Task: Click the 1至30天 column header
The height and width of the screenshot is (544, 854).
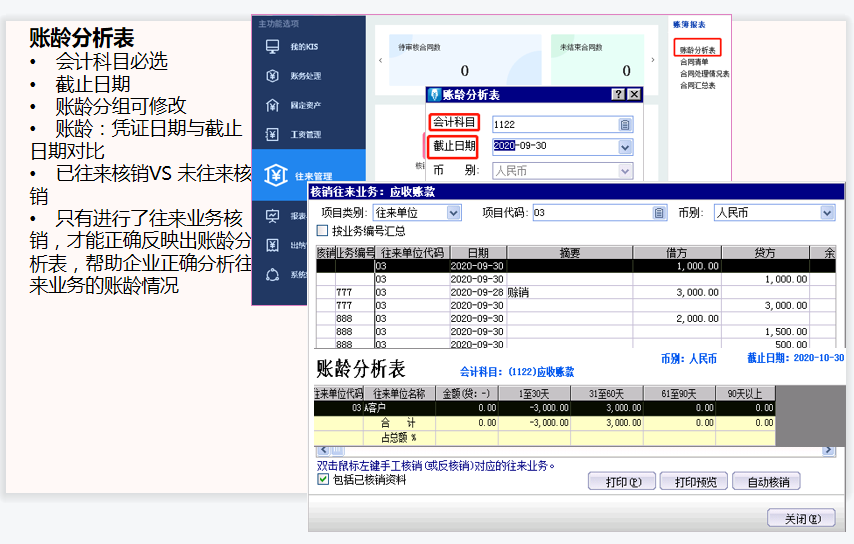Action: click(534, 393)
